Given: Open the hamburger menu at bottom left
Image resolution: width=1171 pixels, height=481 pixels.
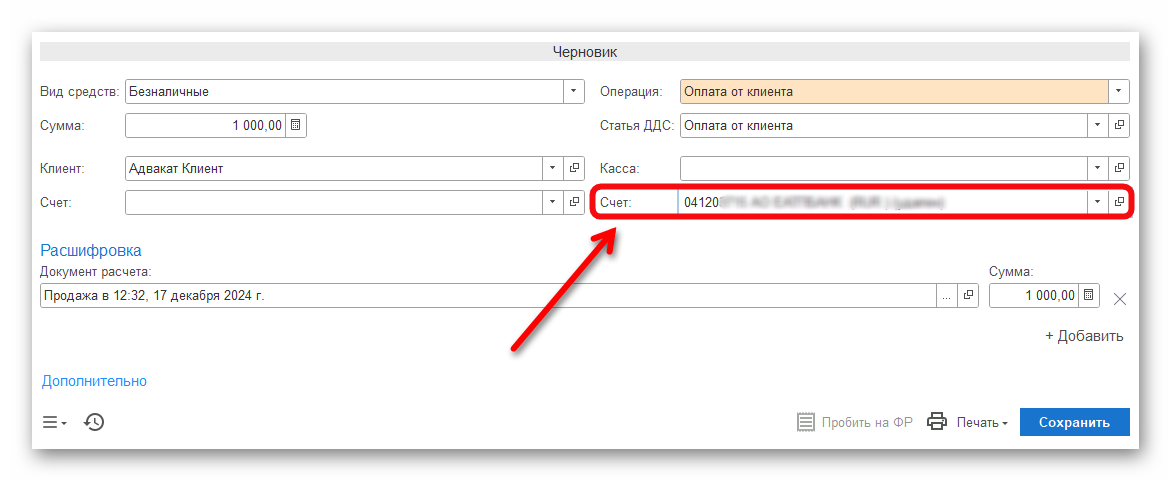Looking at the screenshot, I should point(54,422).
